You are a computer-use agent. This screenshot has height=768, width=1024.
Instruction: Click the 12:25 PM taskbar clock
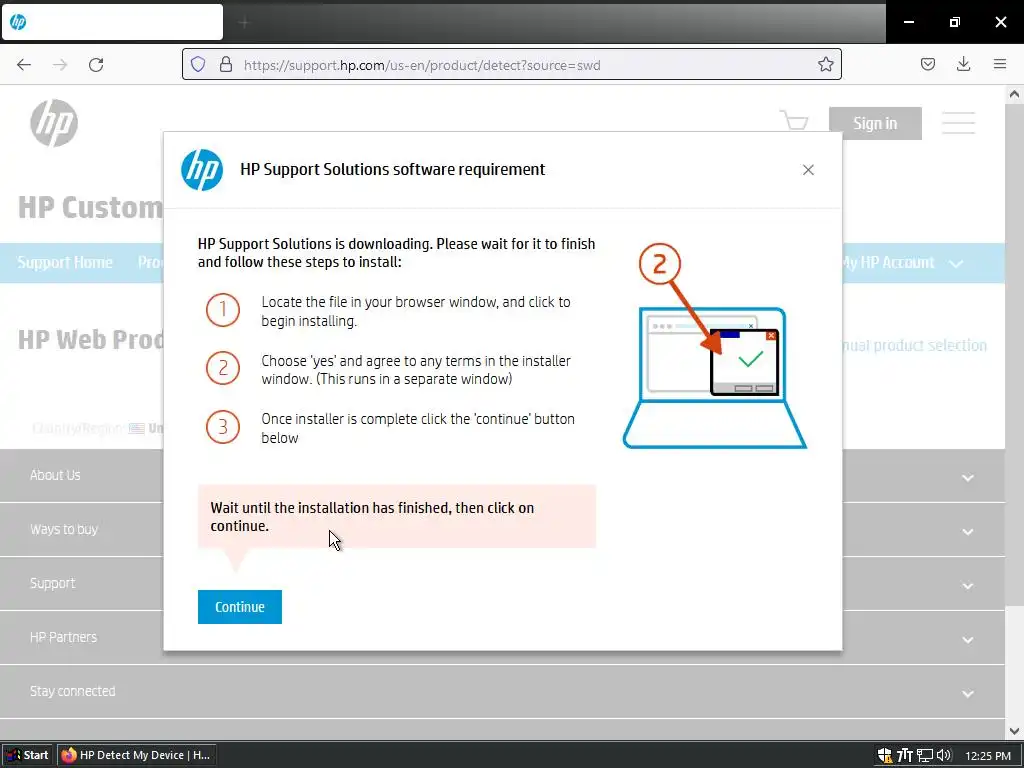tap(987, 756)
